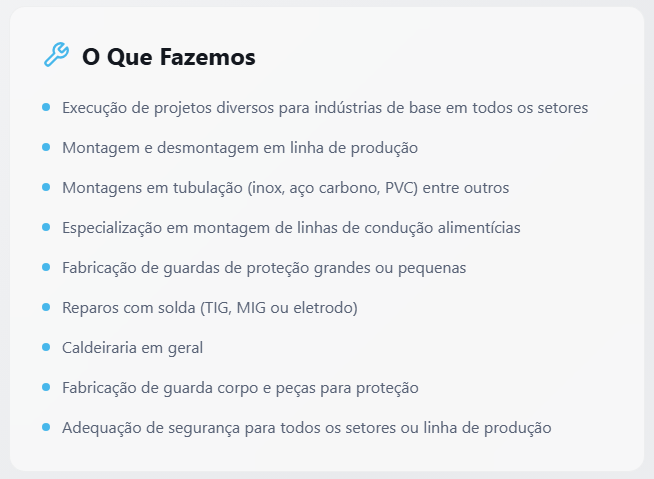Click the 'O Que Fazemos' heading
The width and height of the screenshot is (654, 479).
click(169, 57)
